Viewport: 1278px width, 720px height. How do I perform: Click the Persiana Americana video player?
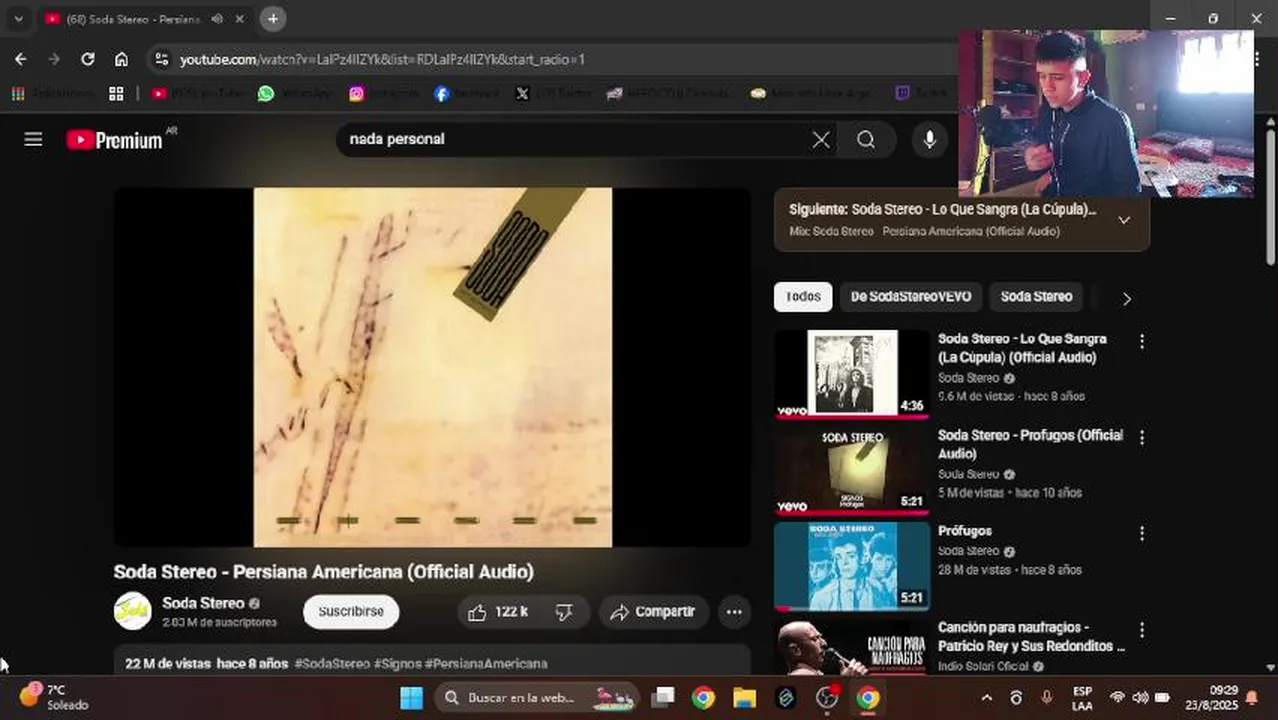click(432, 368)
